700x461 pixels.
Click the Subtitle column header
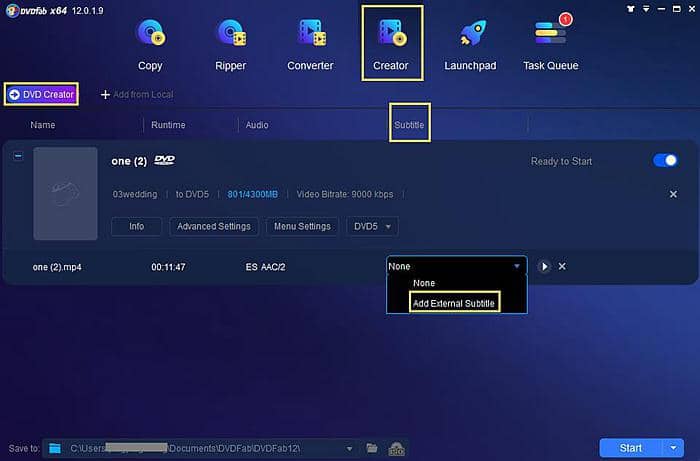[409, 125]
